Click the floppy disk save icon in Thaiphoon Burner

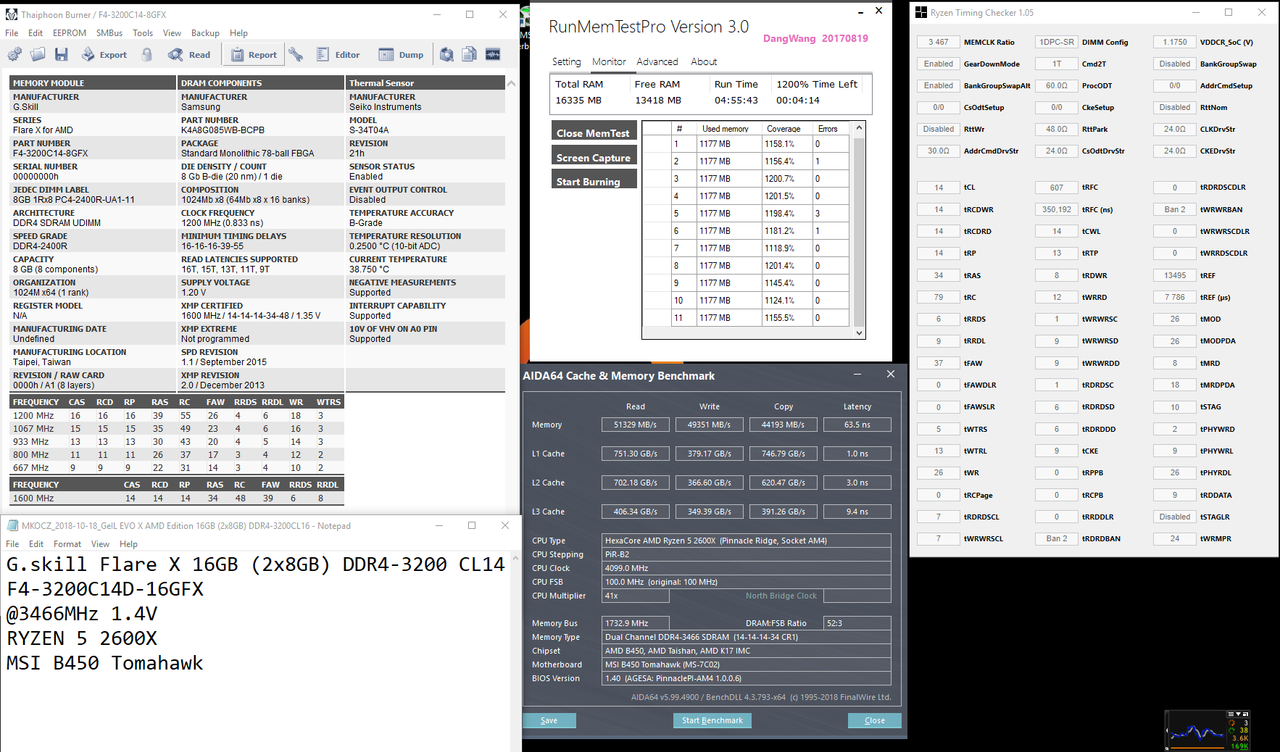point(61,55)
